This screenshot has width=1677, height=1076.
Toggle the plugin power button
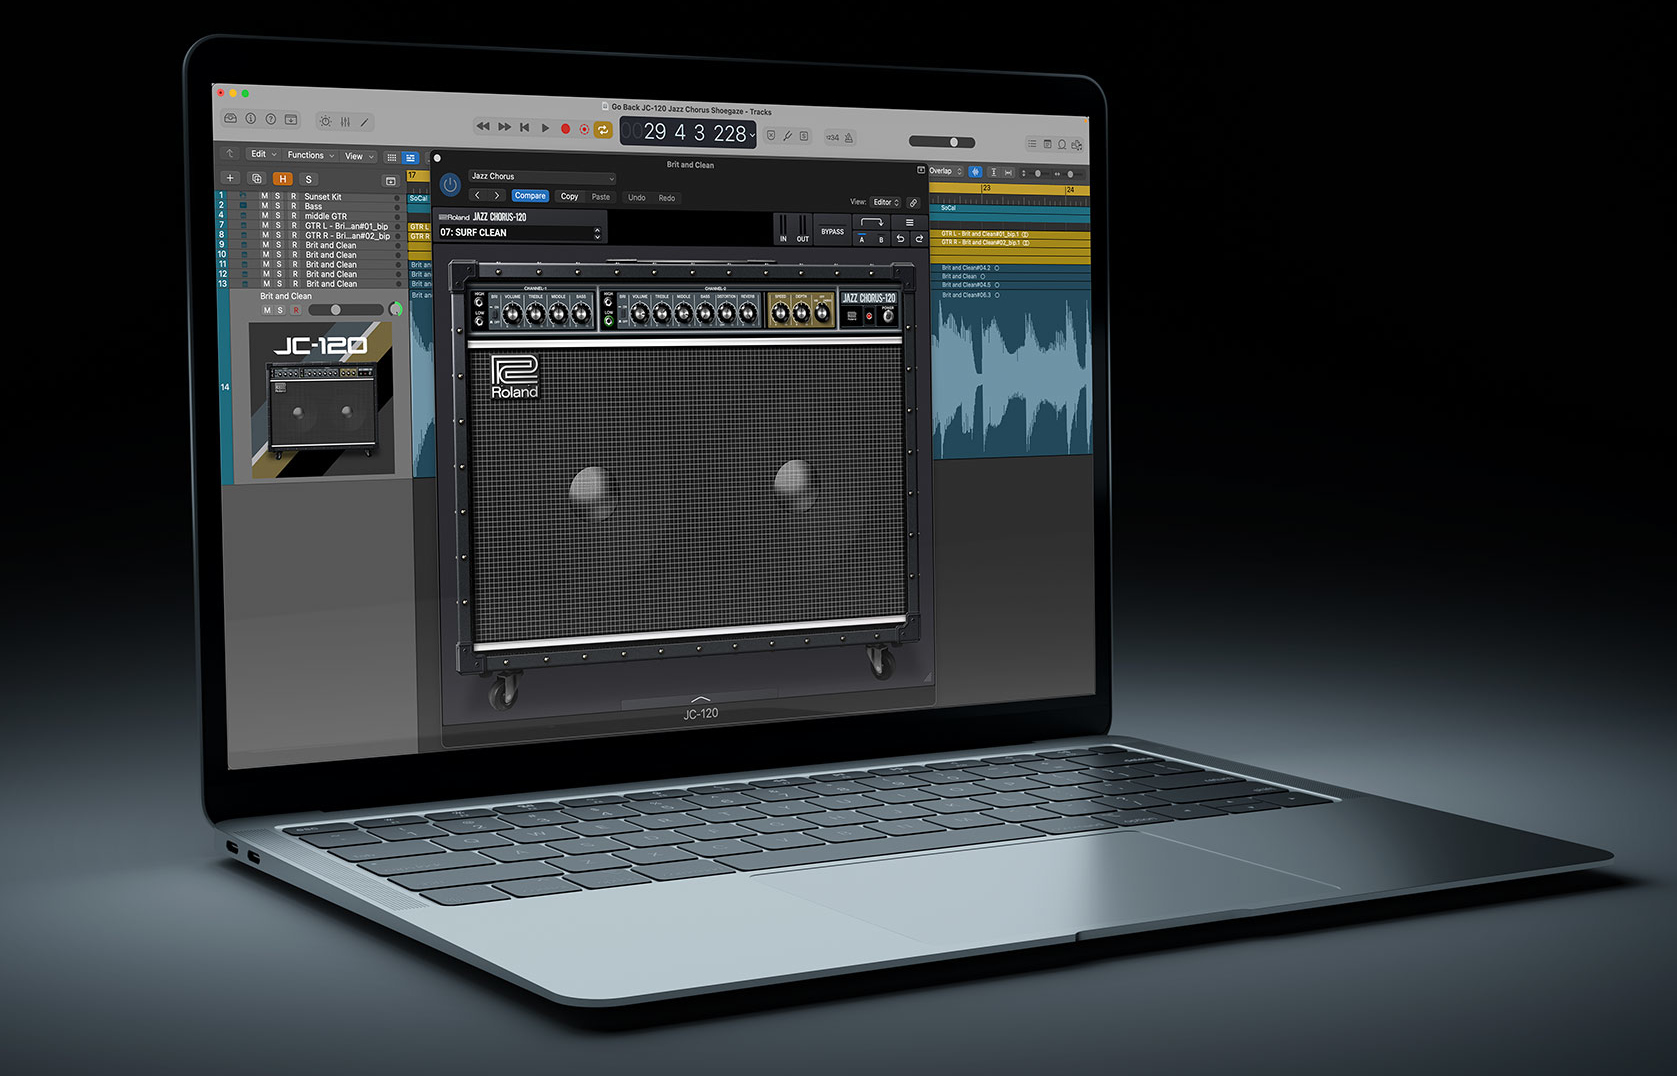point(450,185)
